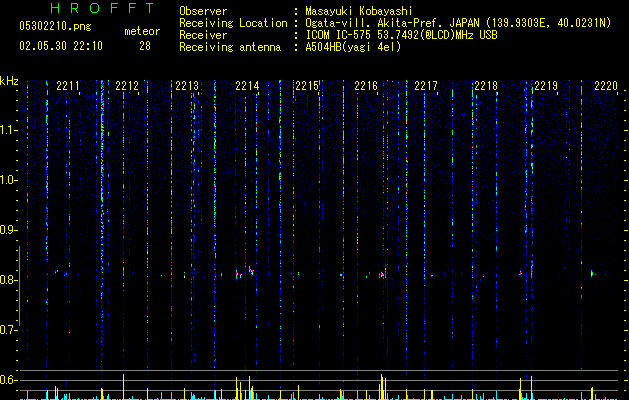The image size is (629, 400).
Task: Click the HROFFT title text
Action: [103, 8]
